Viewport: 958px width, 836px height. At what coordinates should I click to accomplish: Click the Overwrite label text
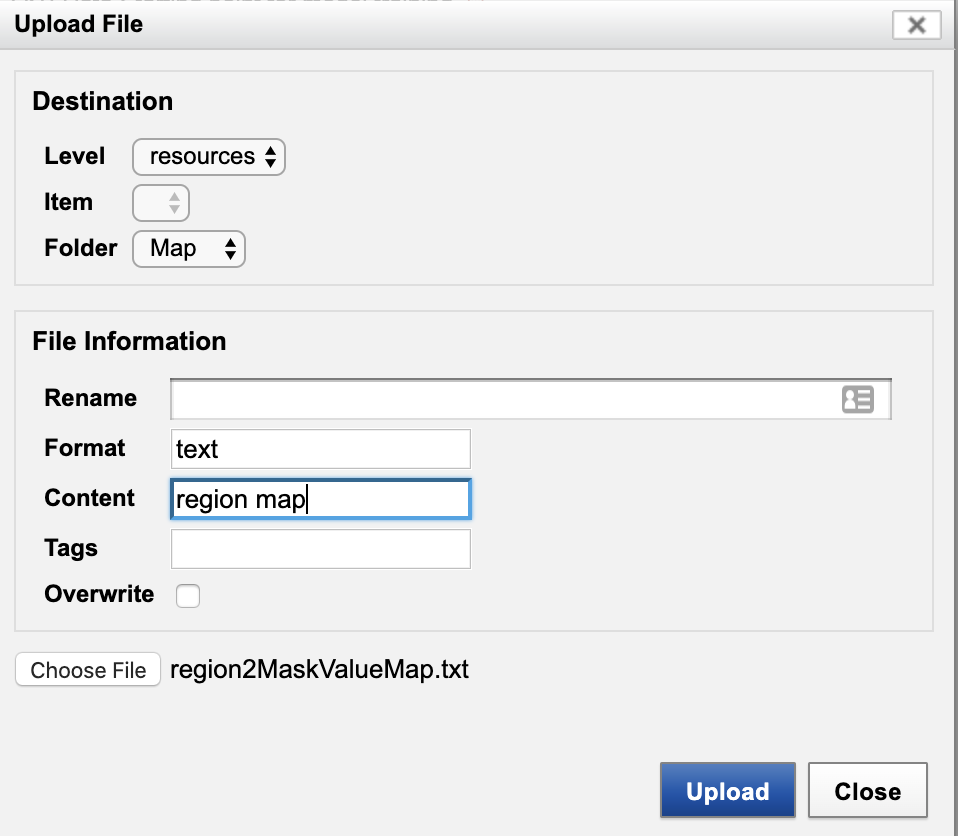coord(99,594)
